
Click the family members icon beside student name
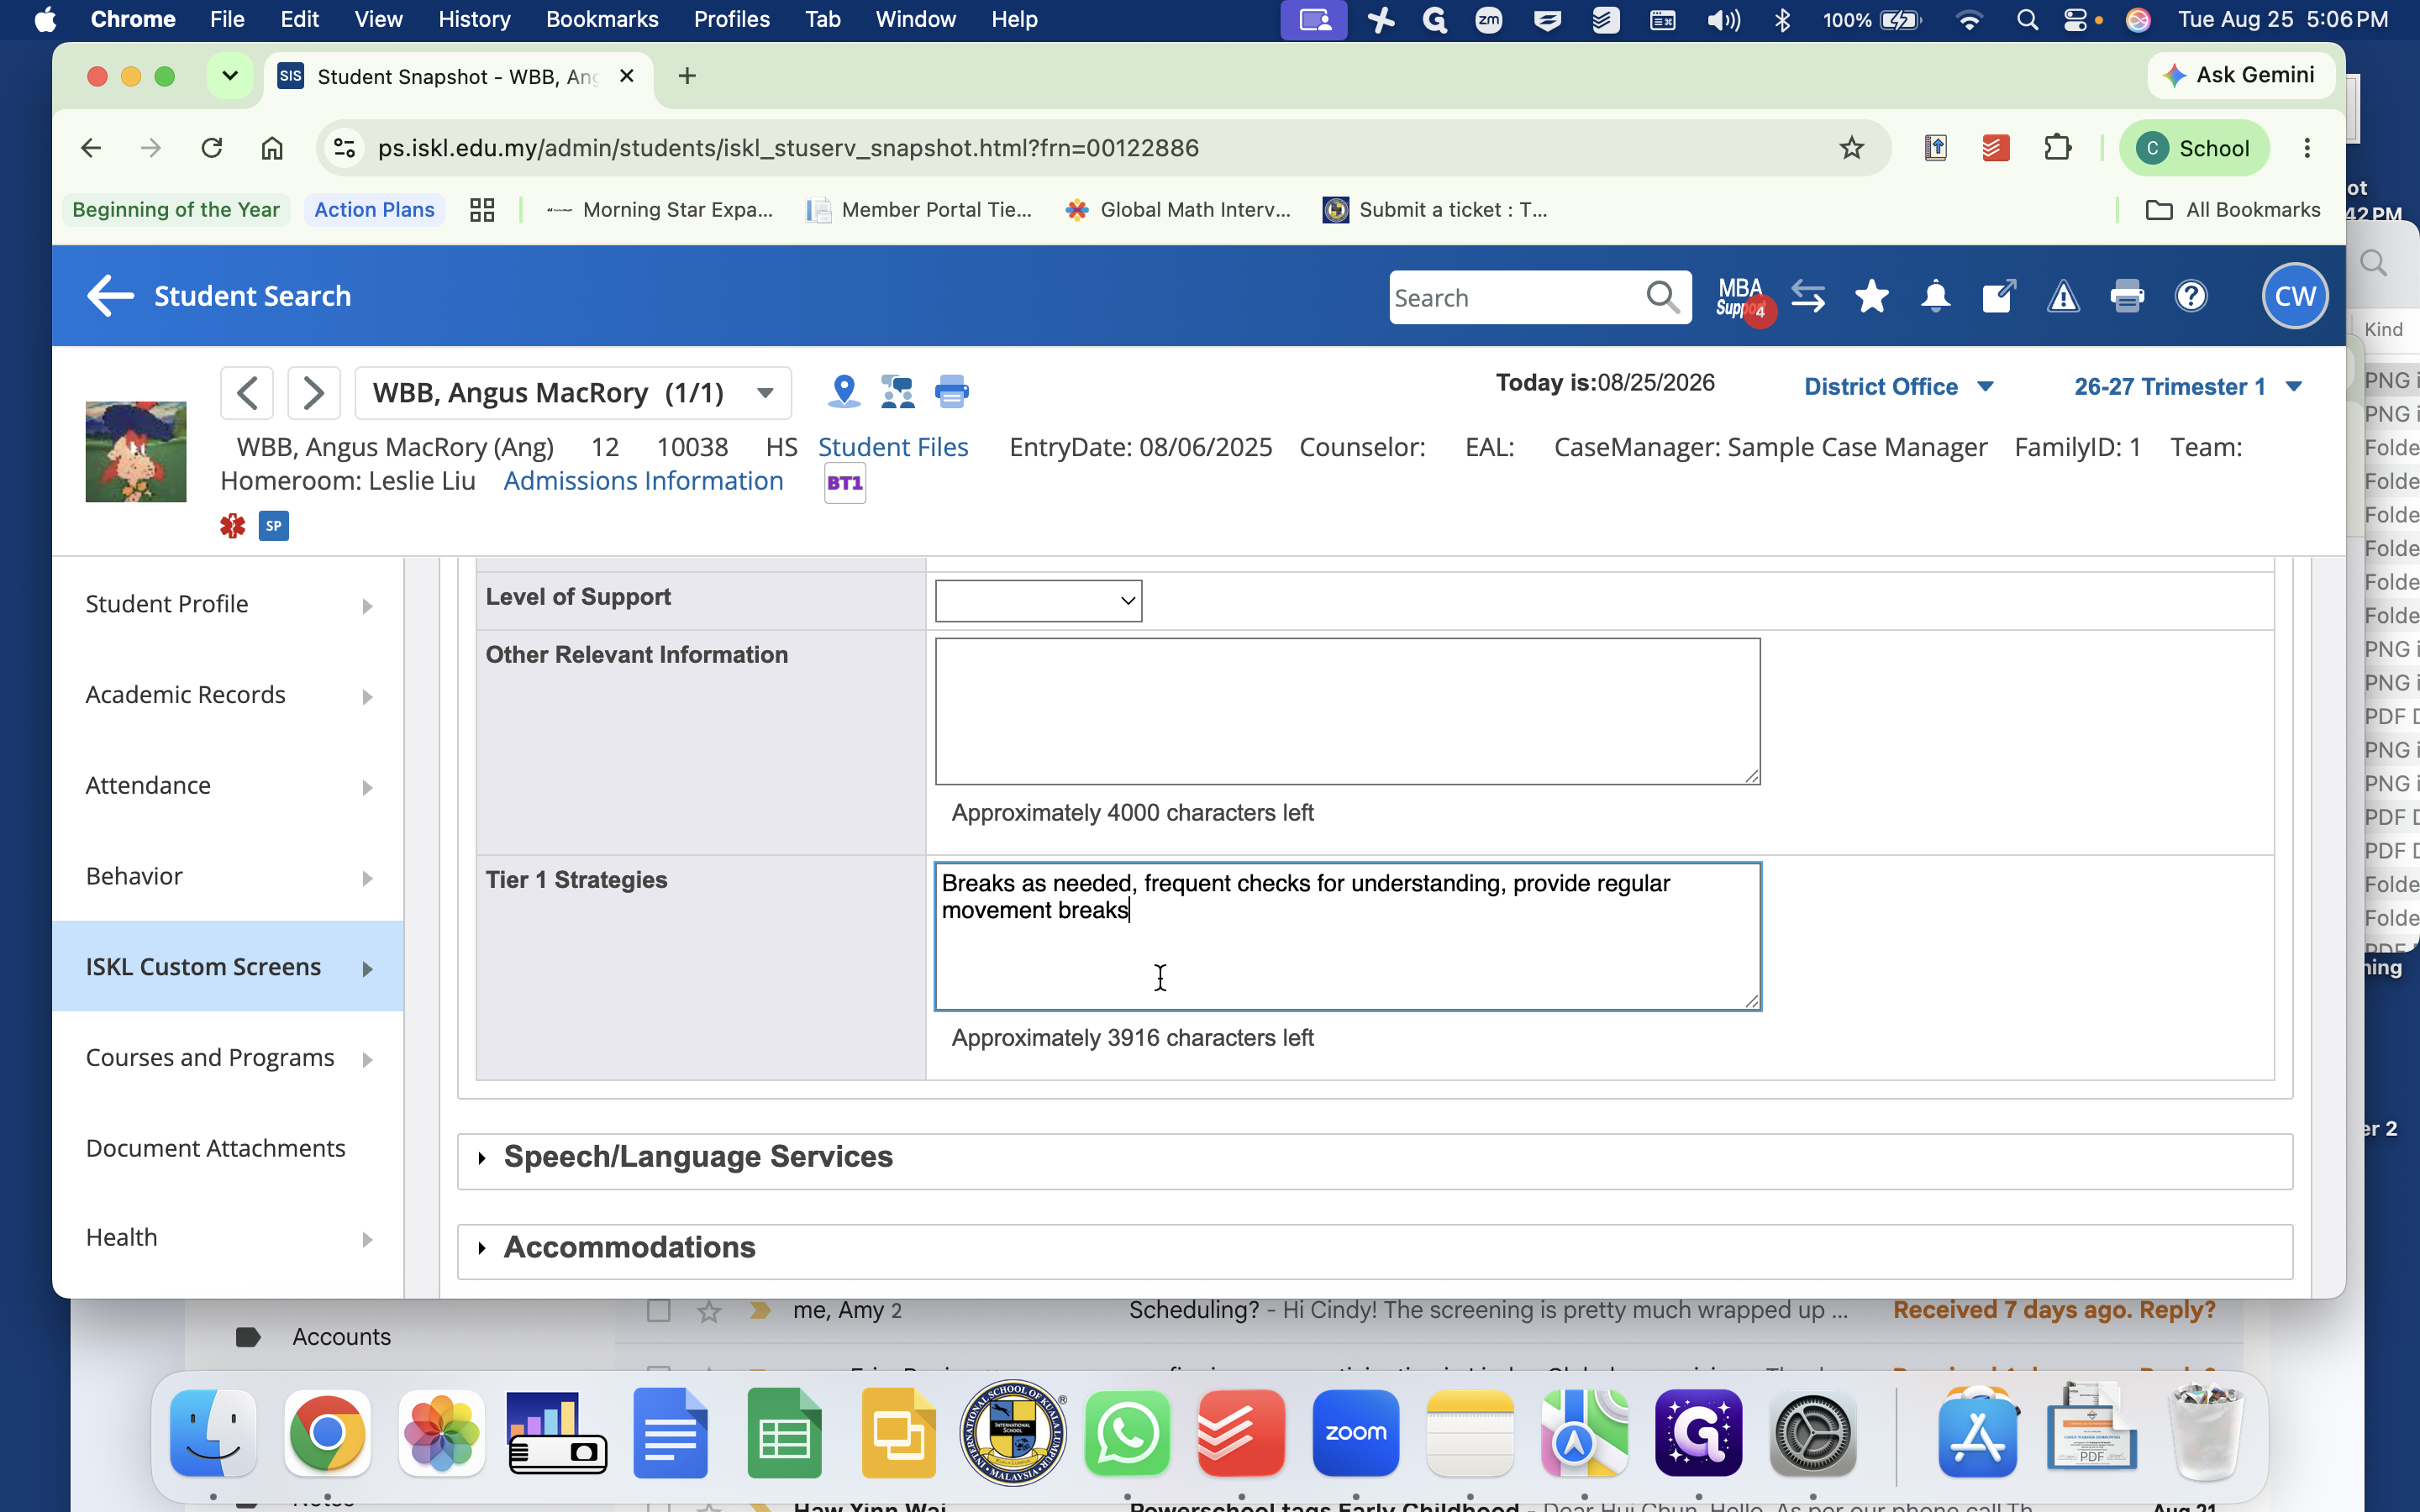tap(897, 391)
